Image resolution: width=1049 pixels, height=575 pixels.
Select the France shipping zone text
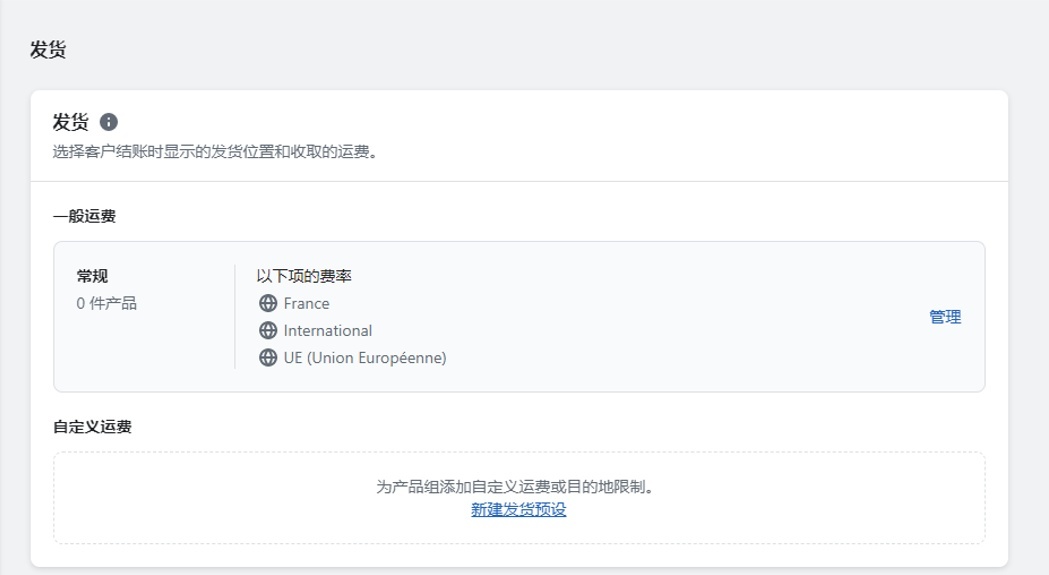(306, 303)
